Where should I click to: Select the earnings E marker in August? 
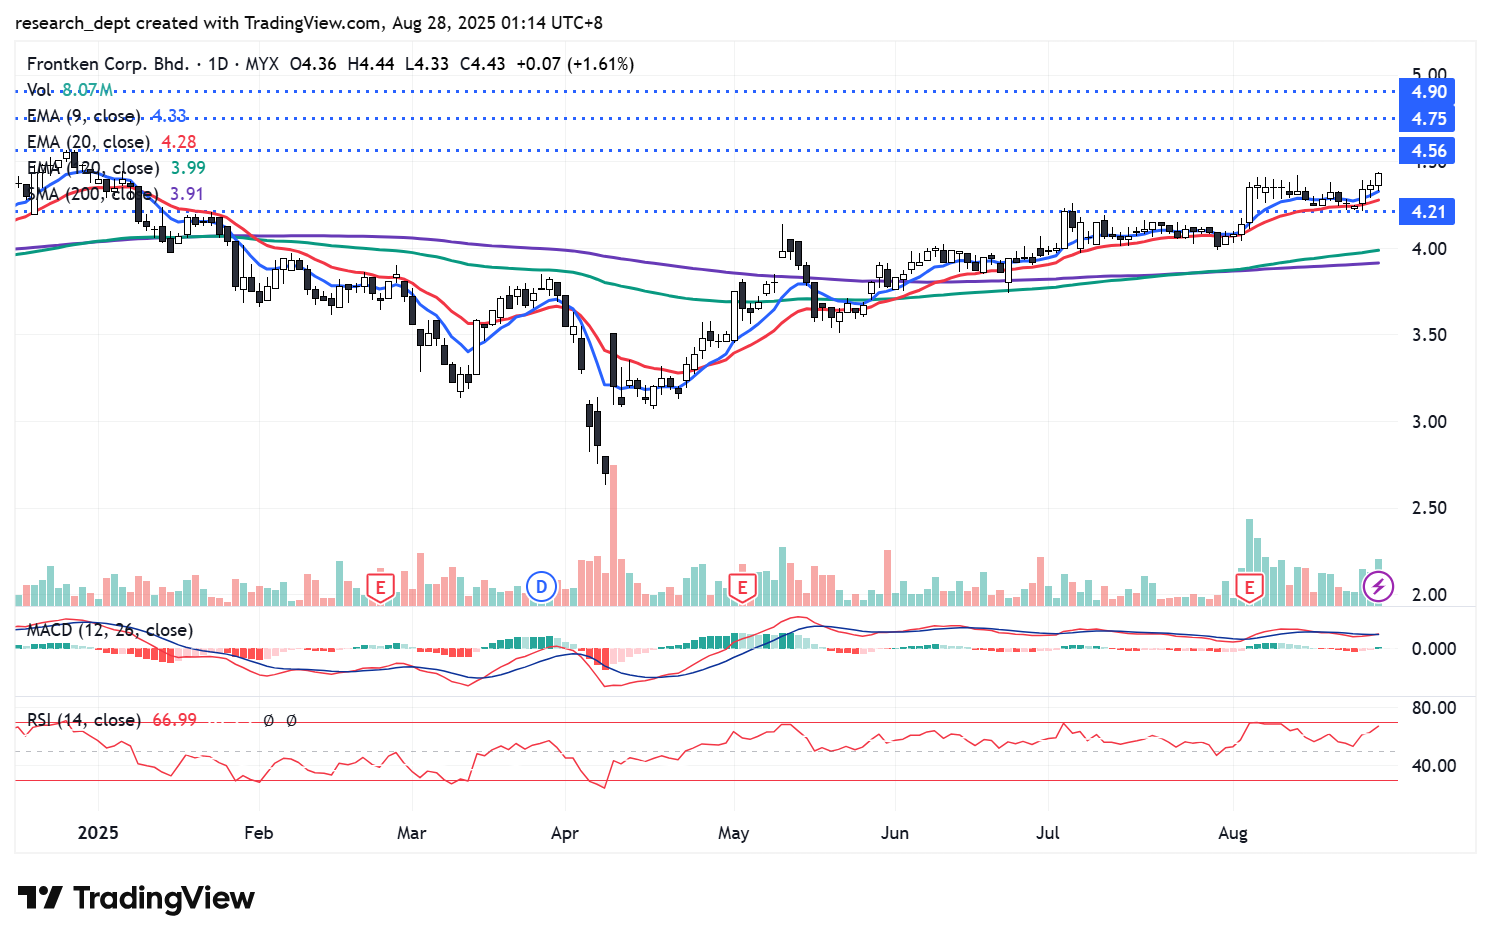[1248, 587]
